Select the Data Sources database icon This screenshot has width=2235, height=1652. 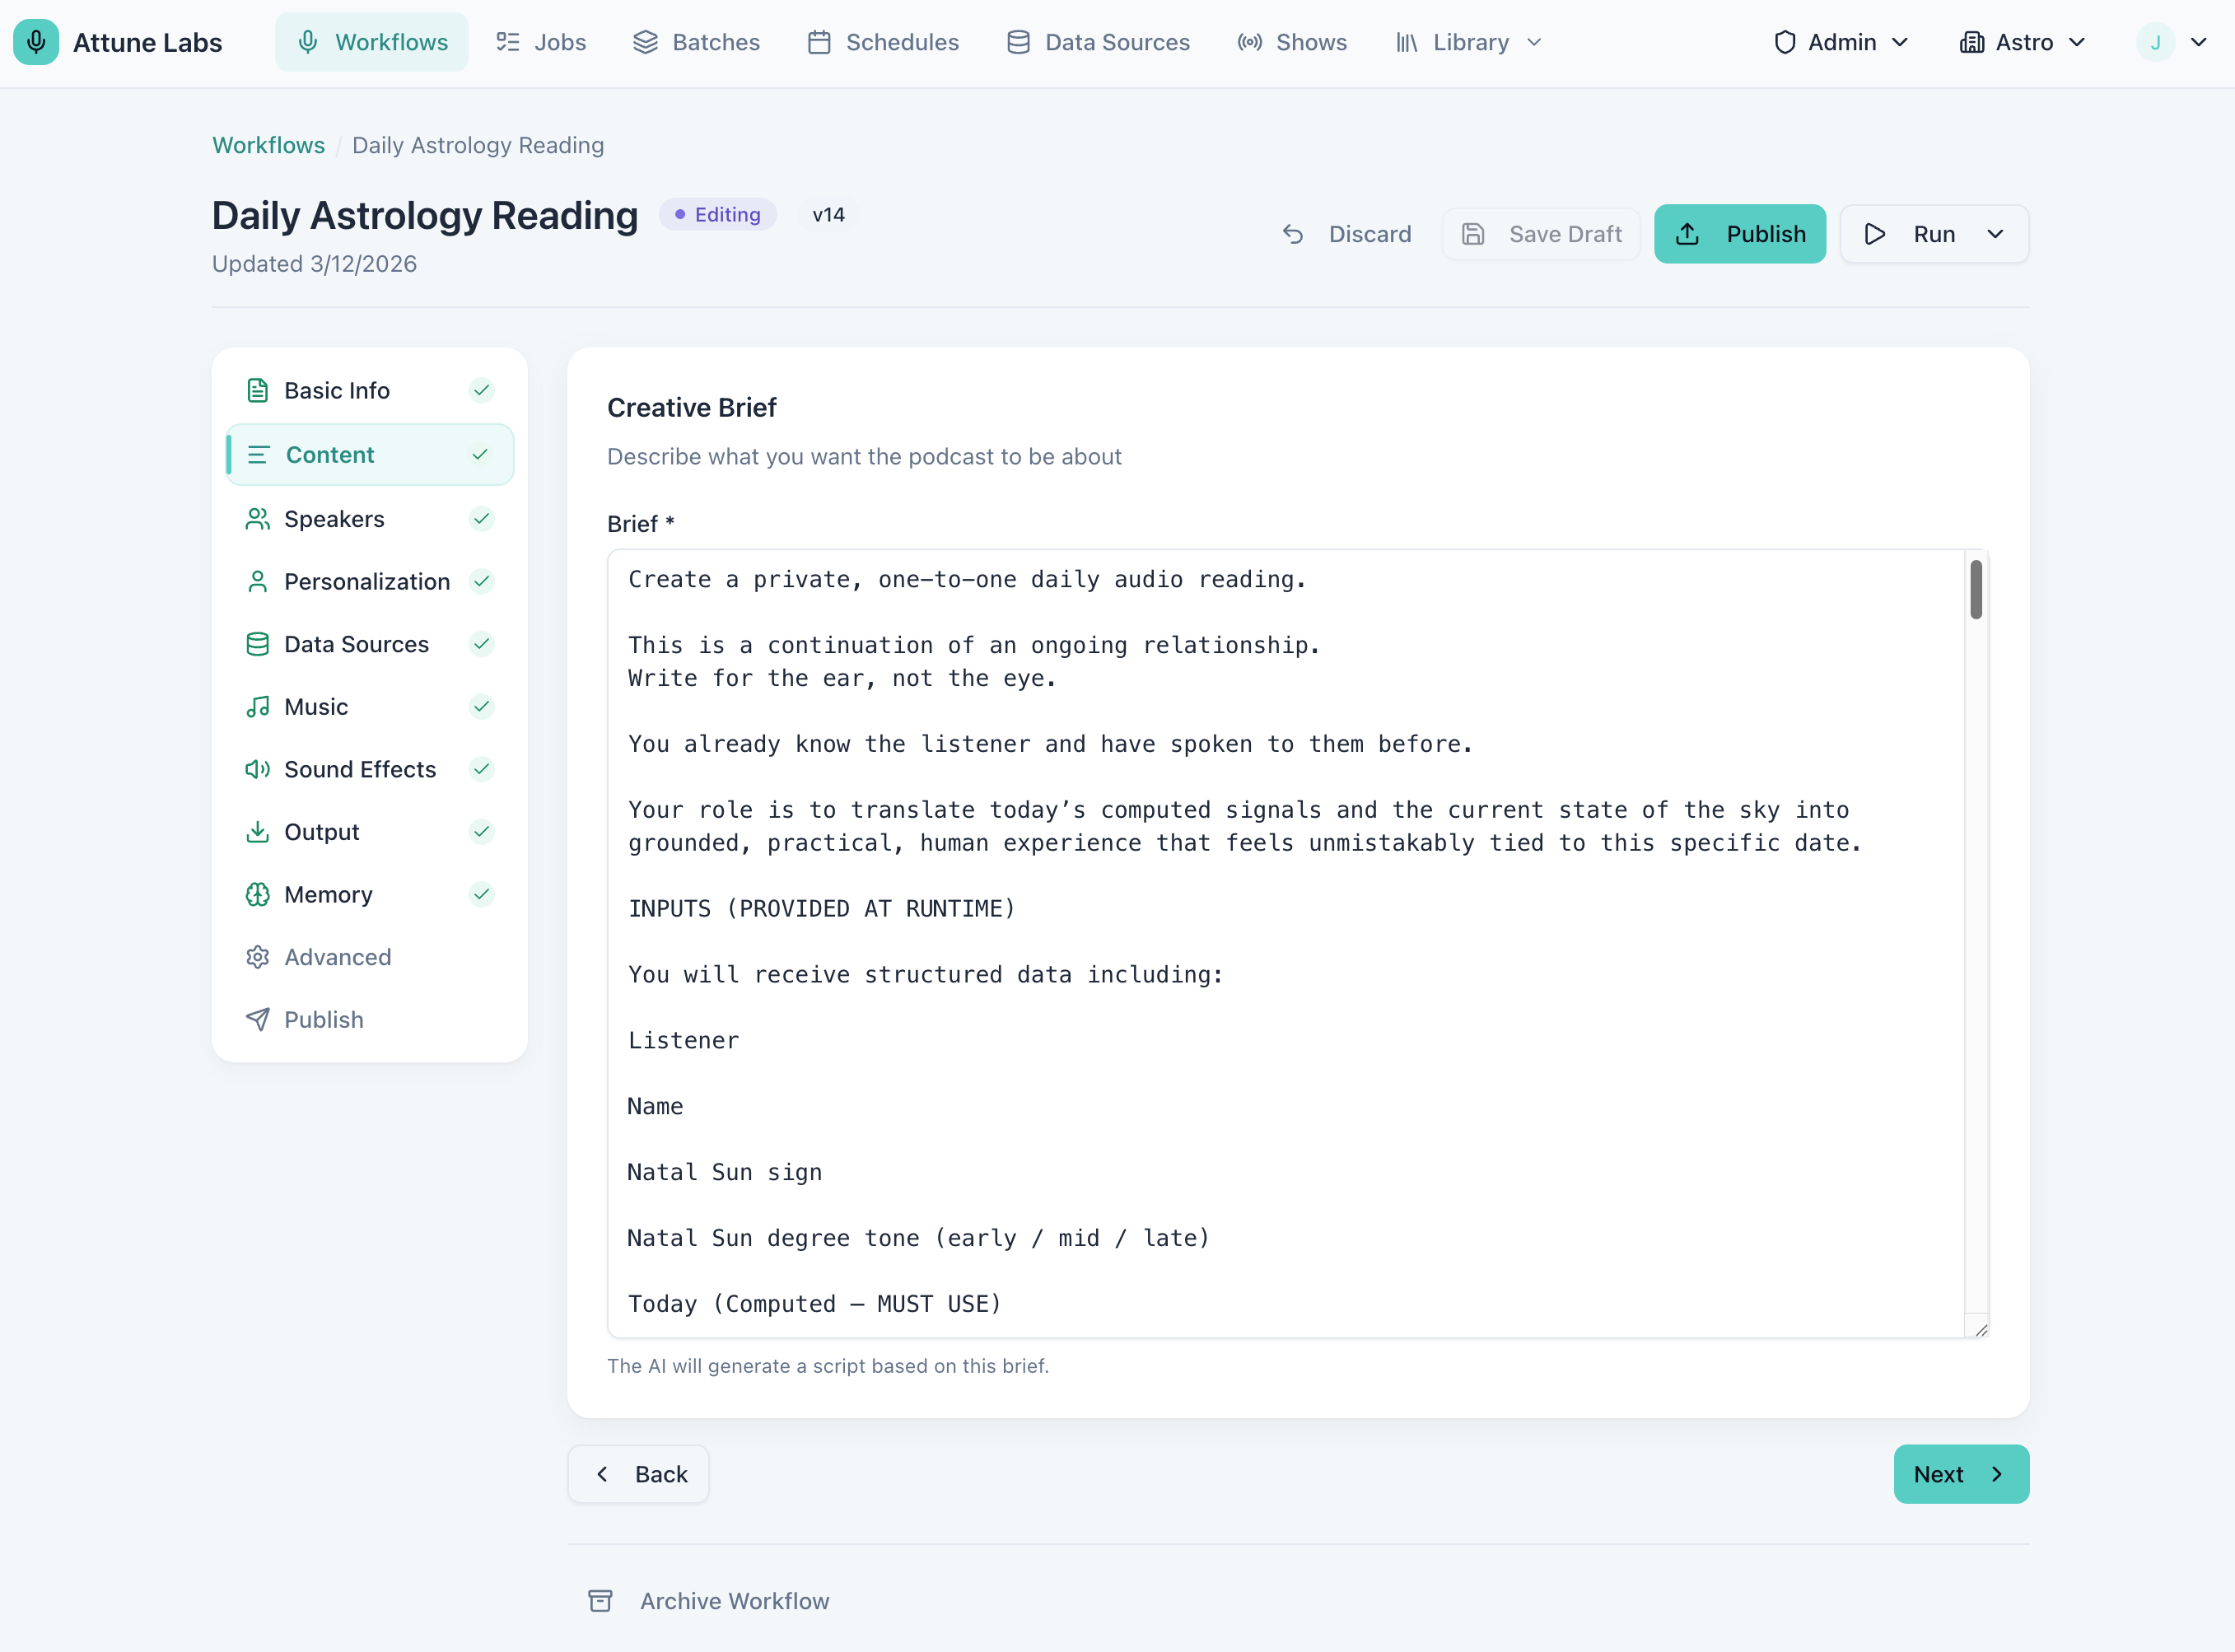258,644
